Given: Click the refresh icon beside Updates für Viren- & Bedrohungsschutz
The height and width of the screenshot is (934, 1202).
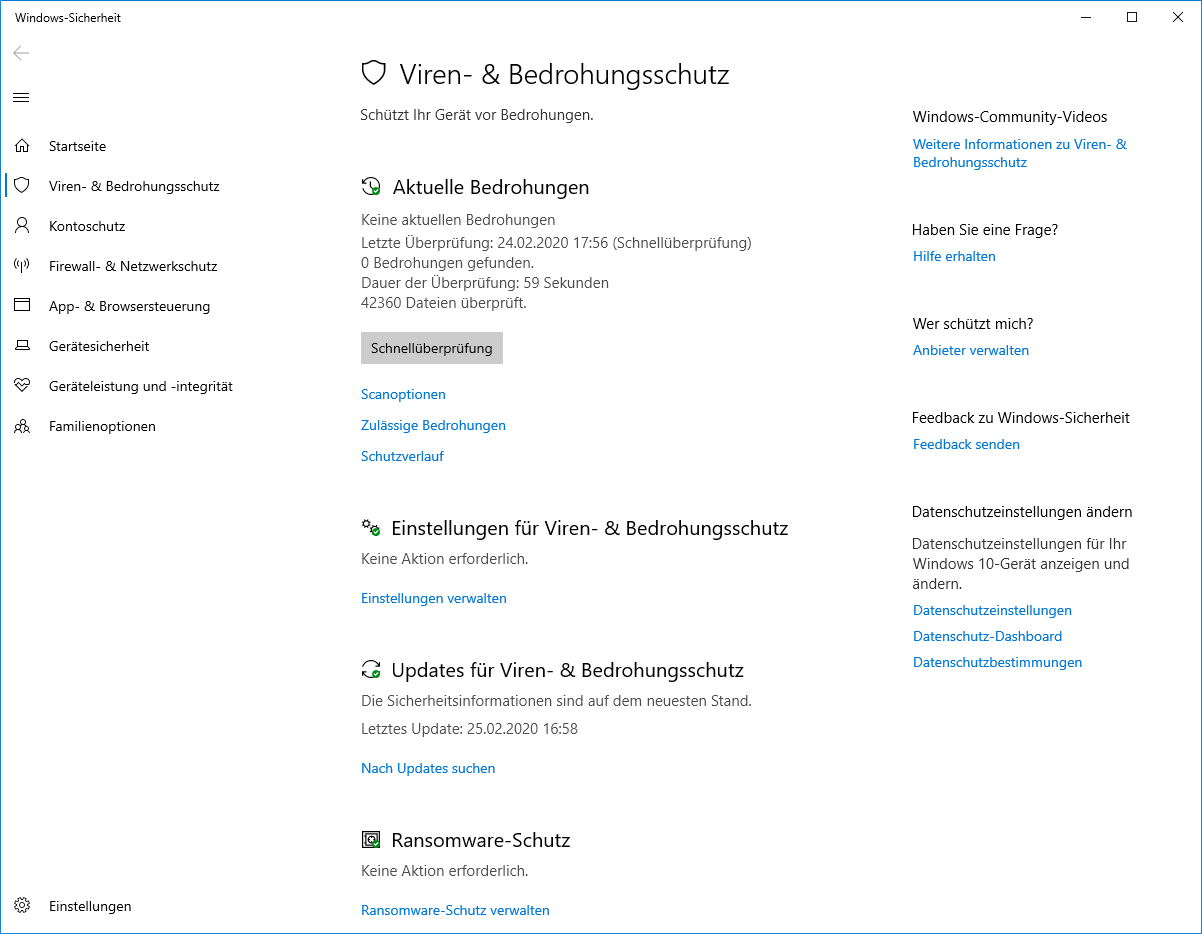Looking at the screenshot, I should 371,669.
